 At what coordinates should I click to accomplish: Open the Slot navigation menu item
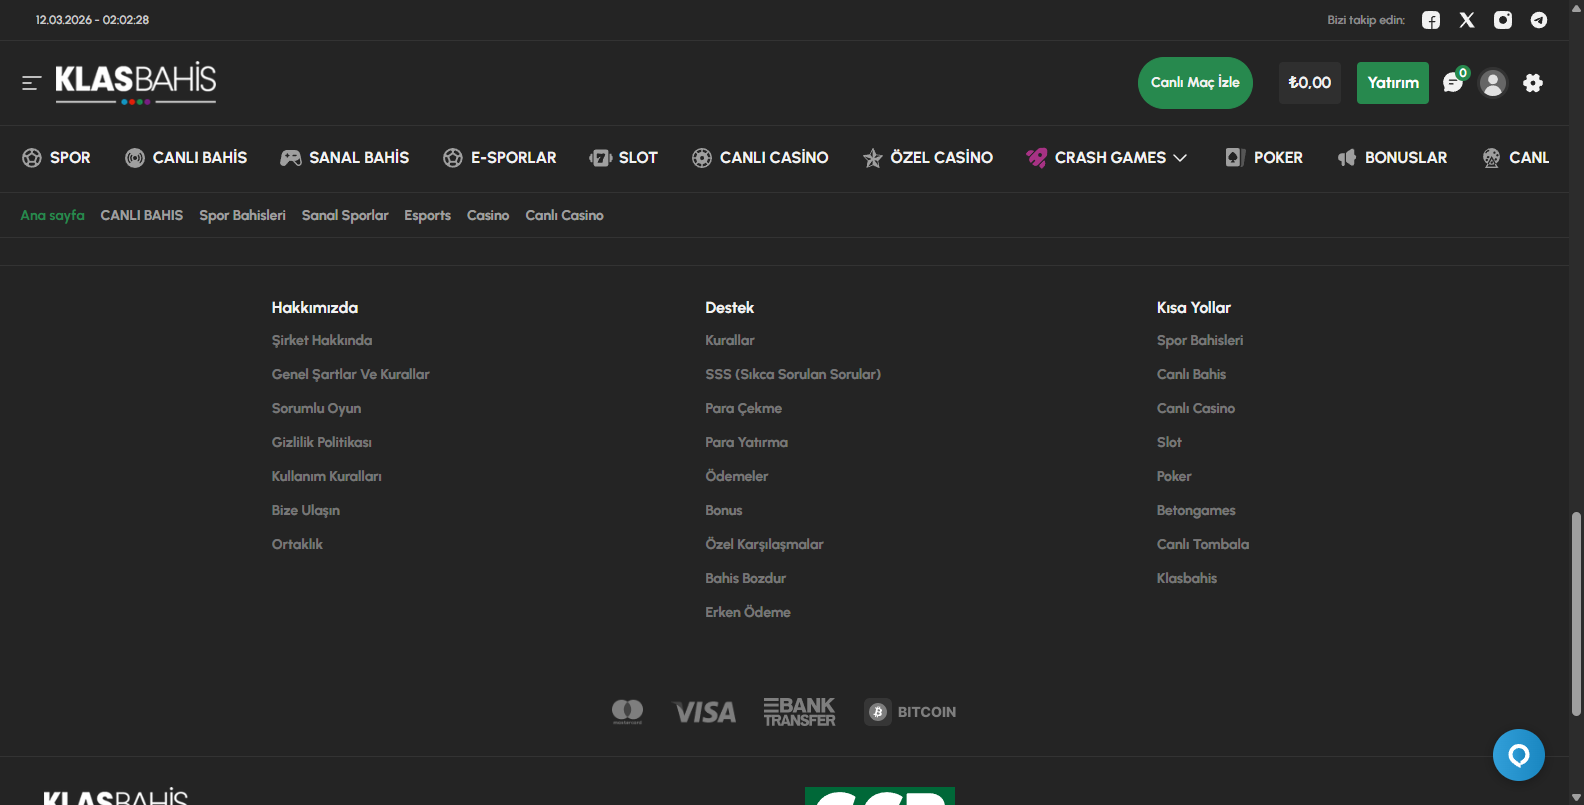point(624,158)
